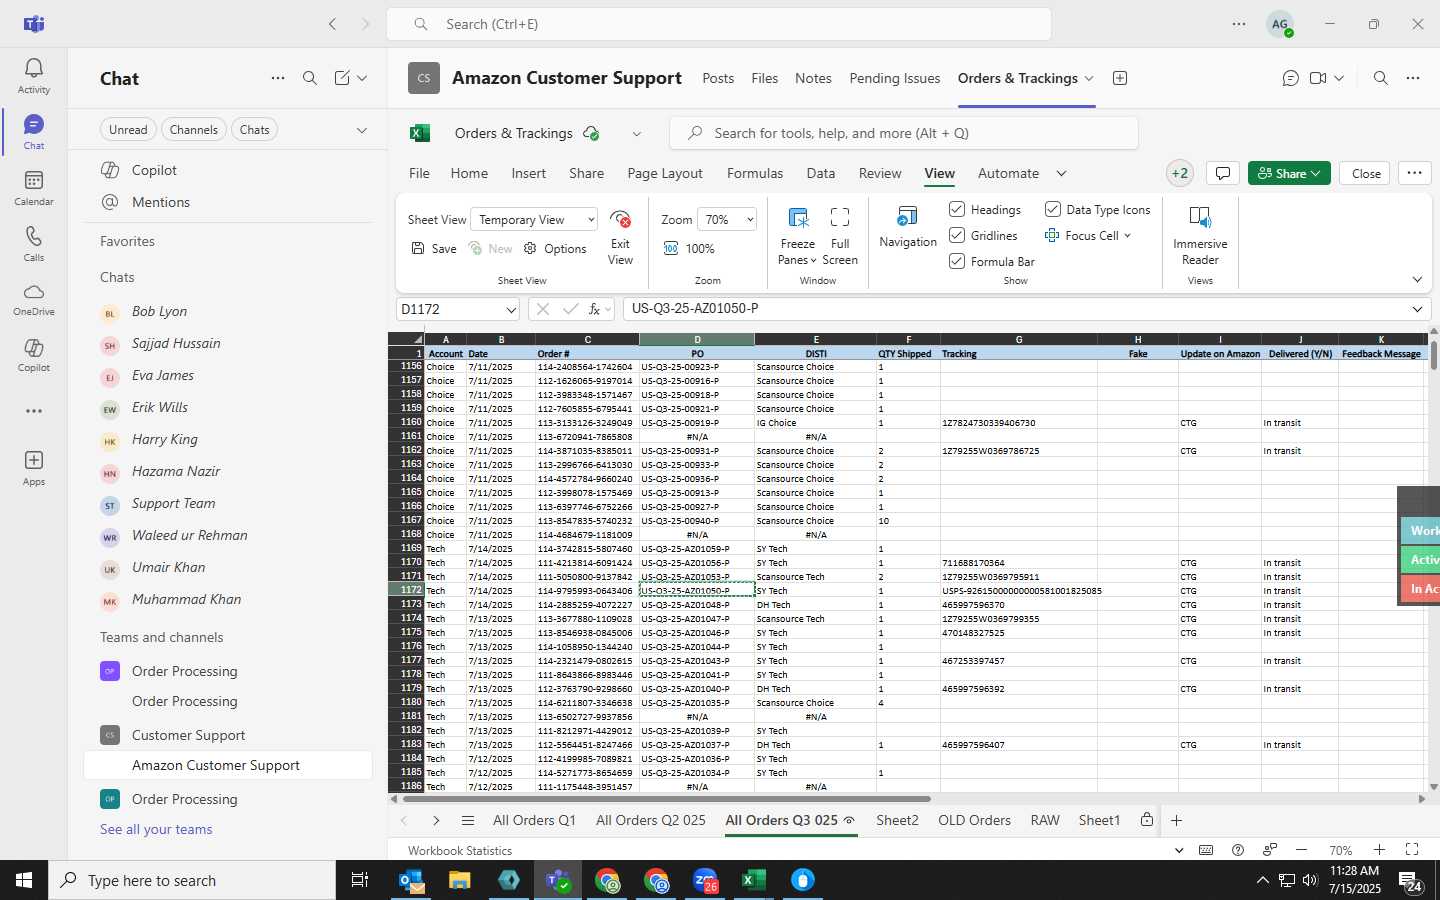This screenshot has height=900, width=1440.
Task: Toggle the Formula Bar checkbox
Action: [x=957, y=261]
